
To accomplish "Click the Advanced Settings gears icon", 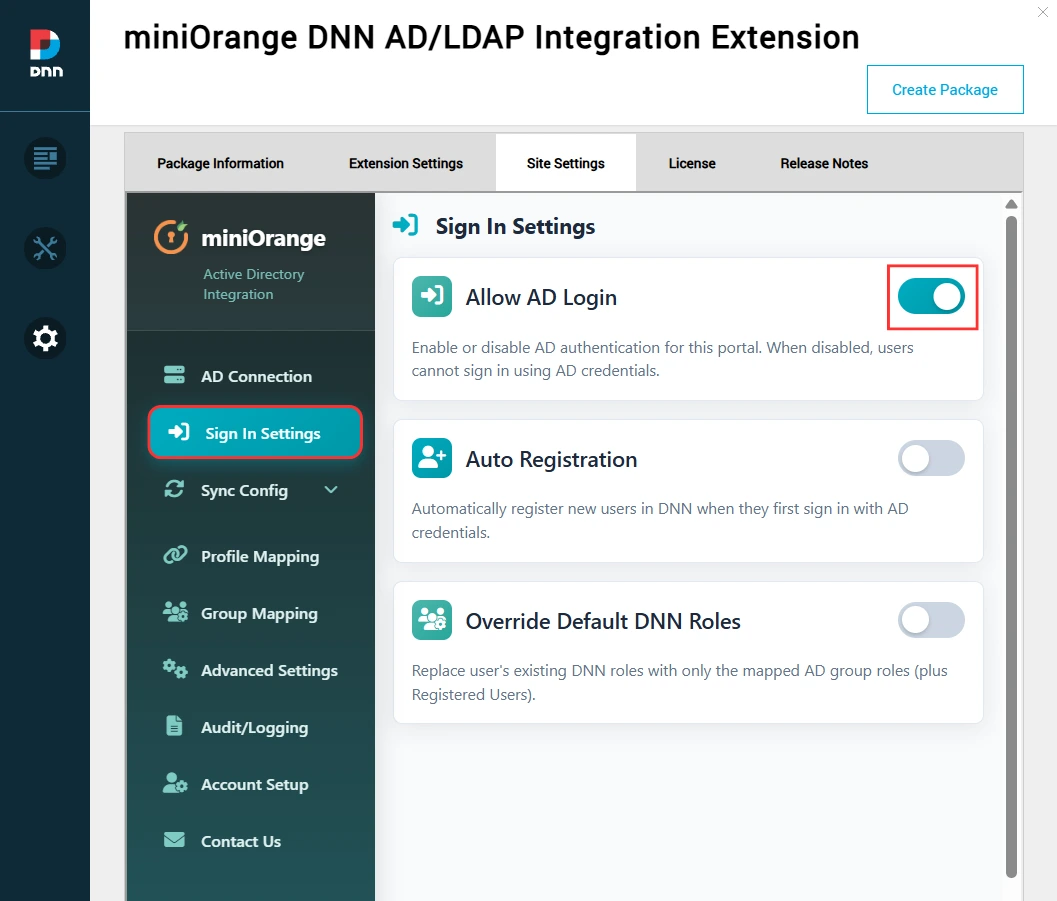I will [x=175, y=669].
